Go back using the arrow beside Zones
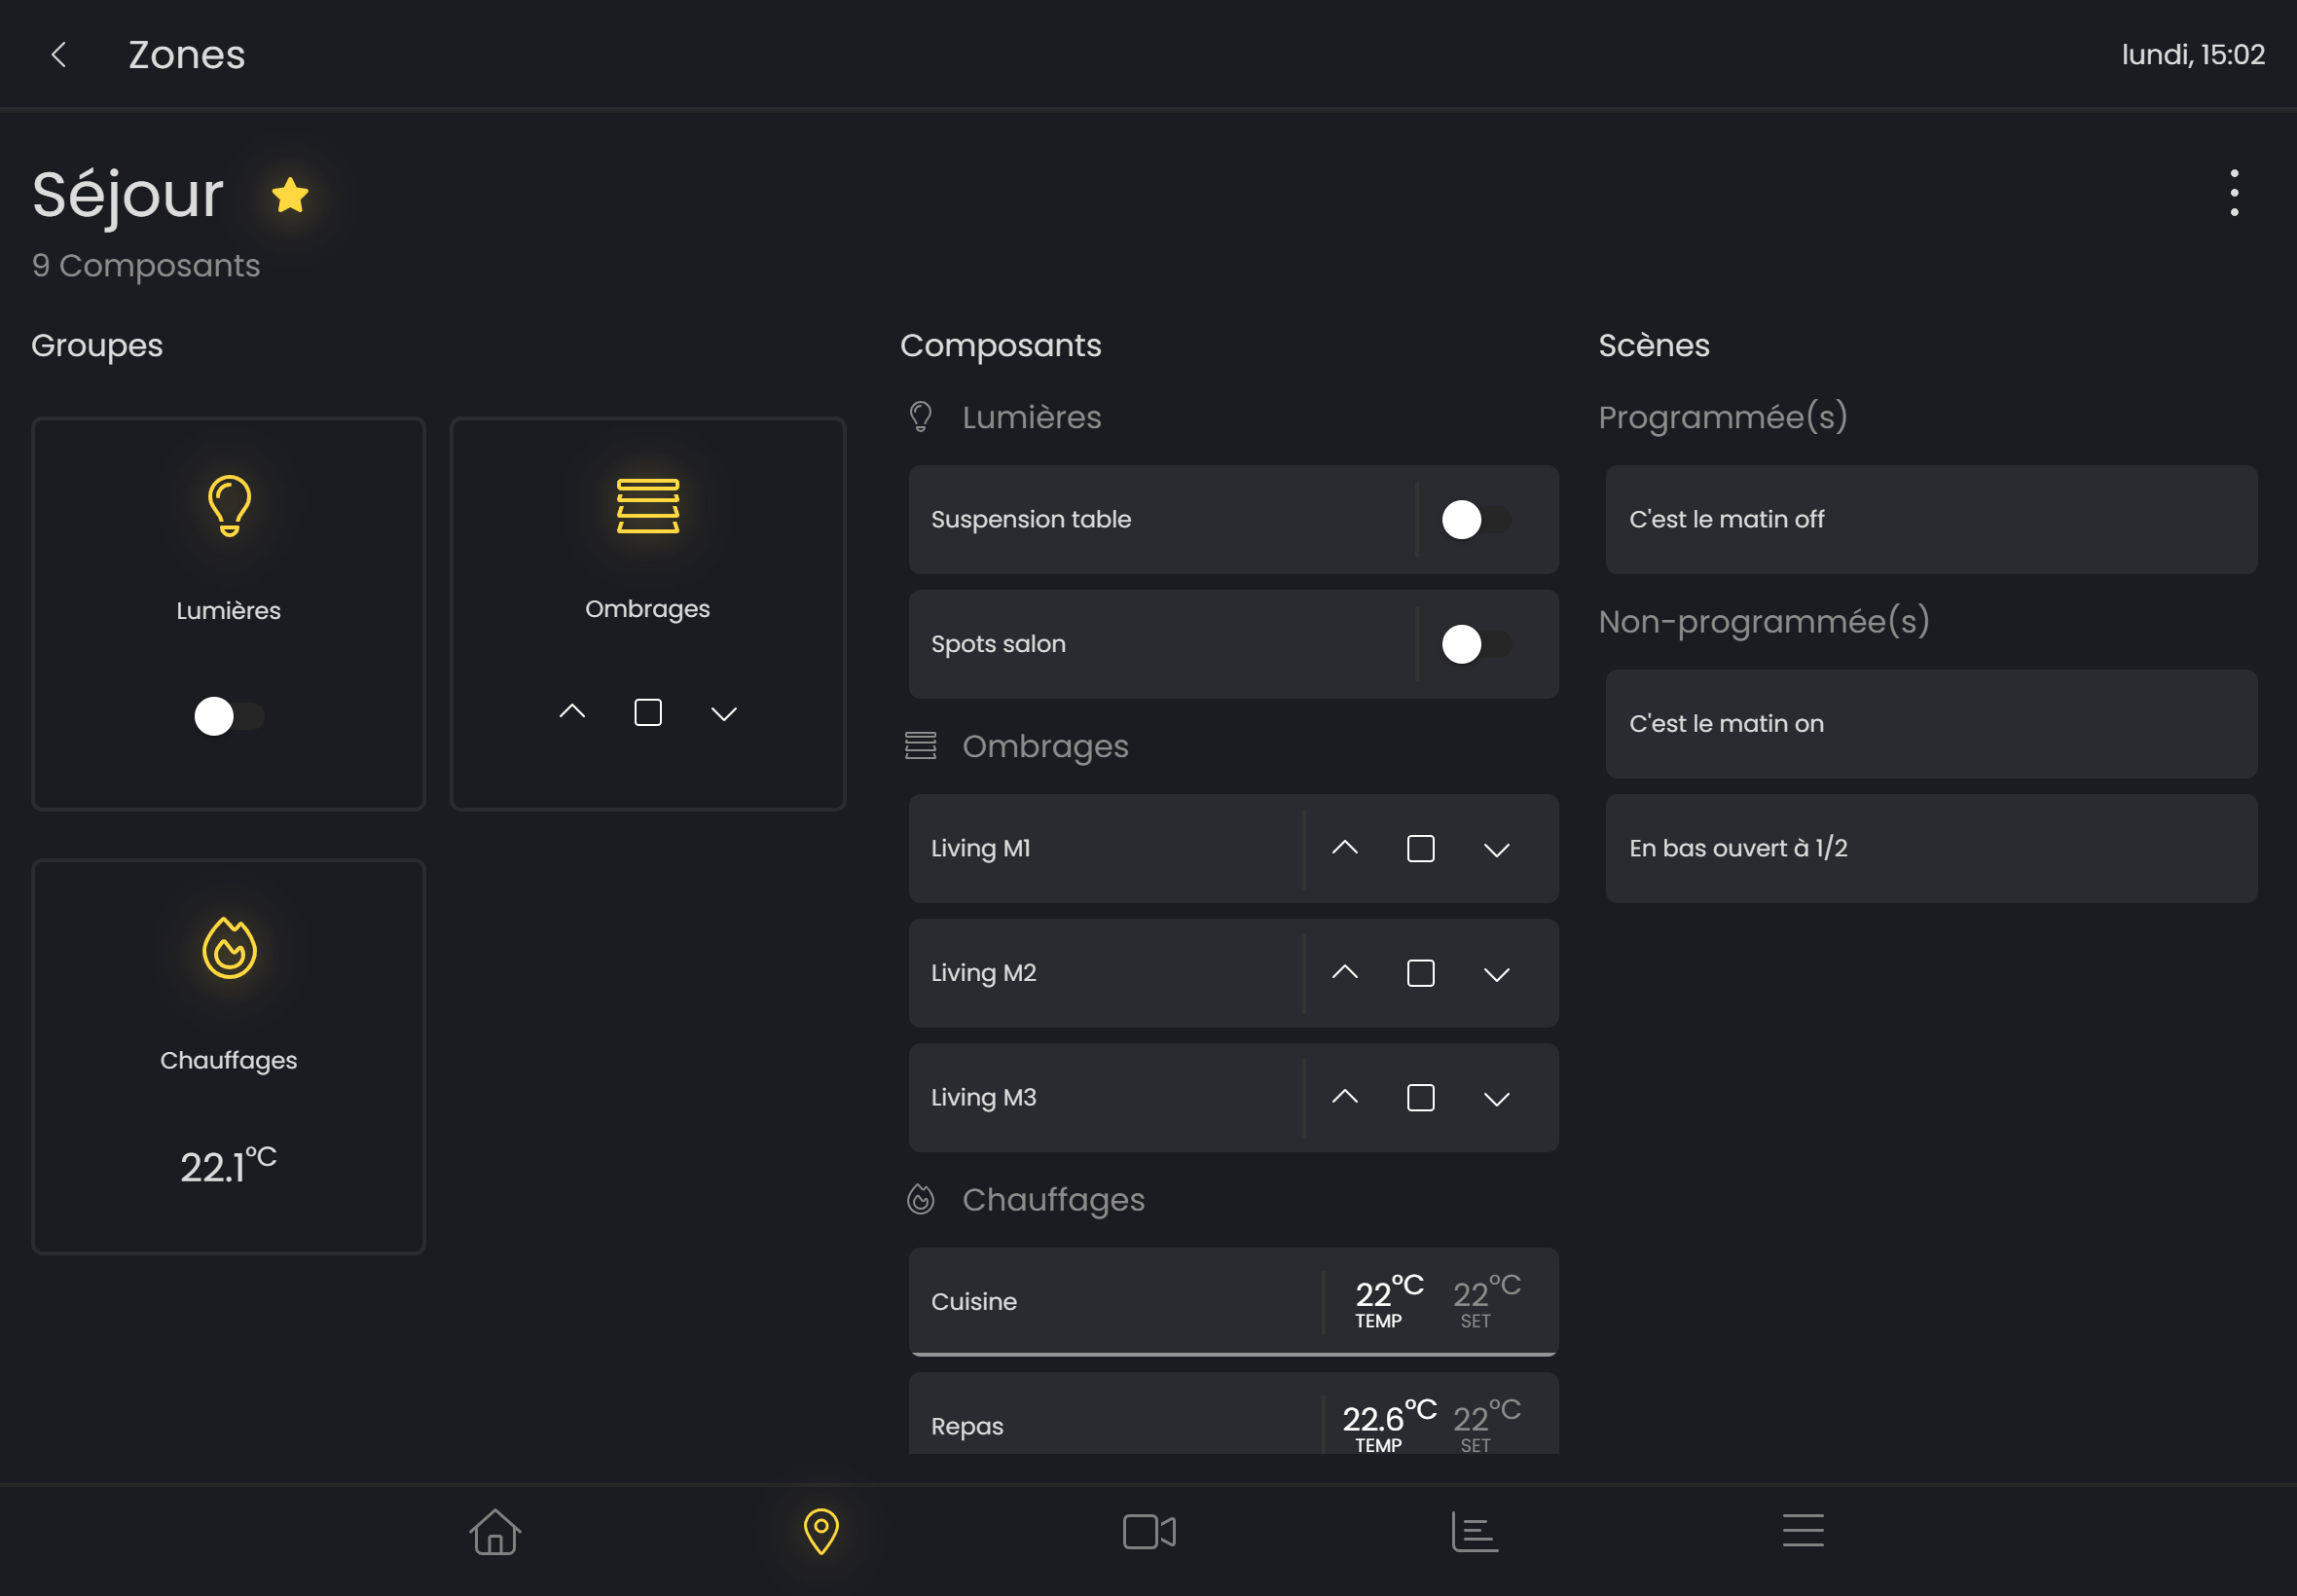The image size is (2297, 1596). 59,55
